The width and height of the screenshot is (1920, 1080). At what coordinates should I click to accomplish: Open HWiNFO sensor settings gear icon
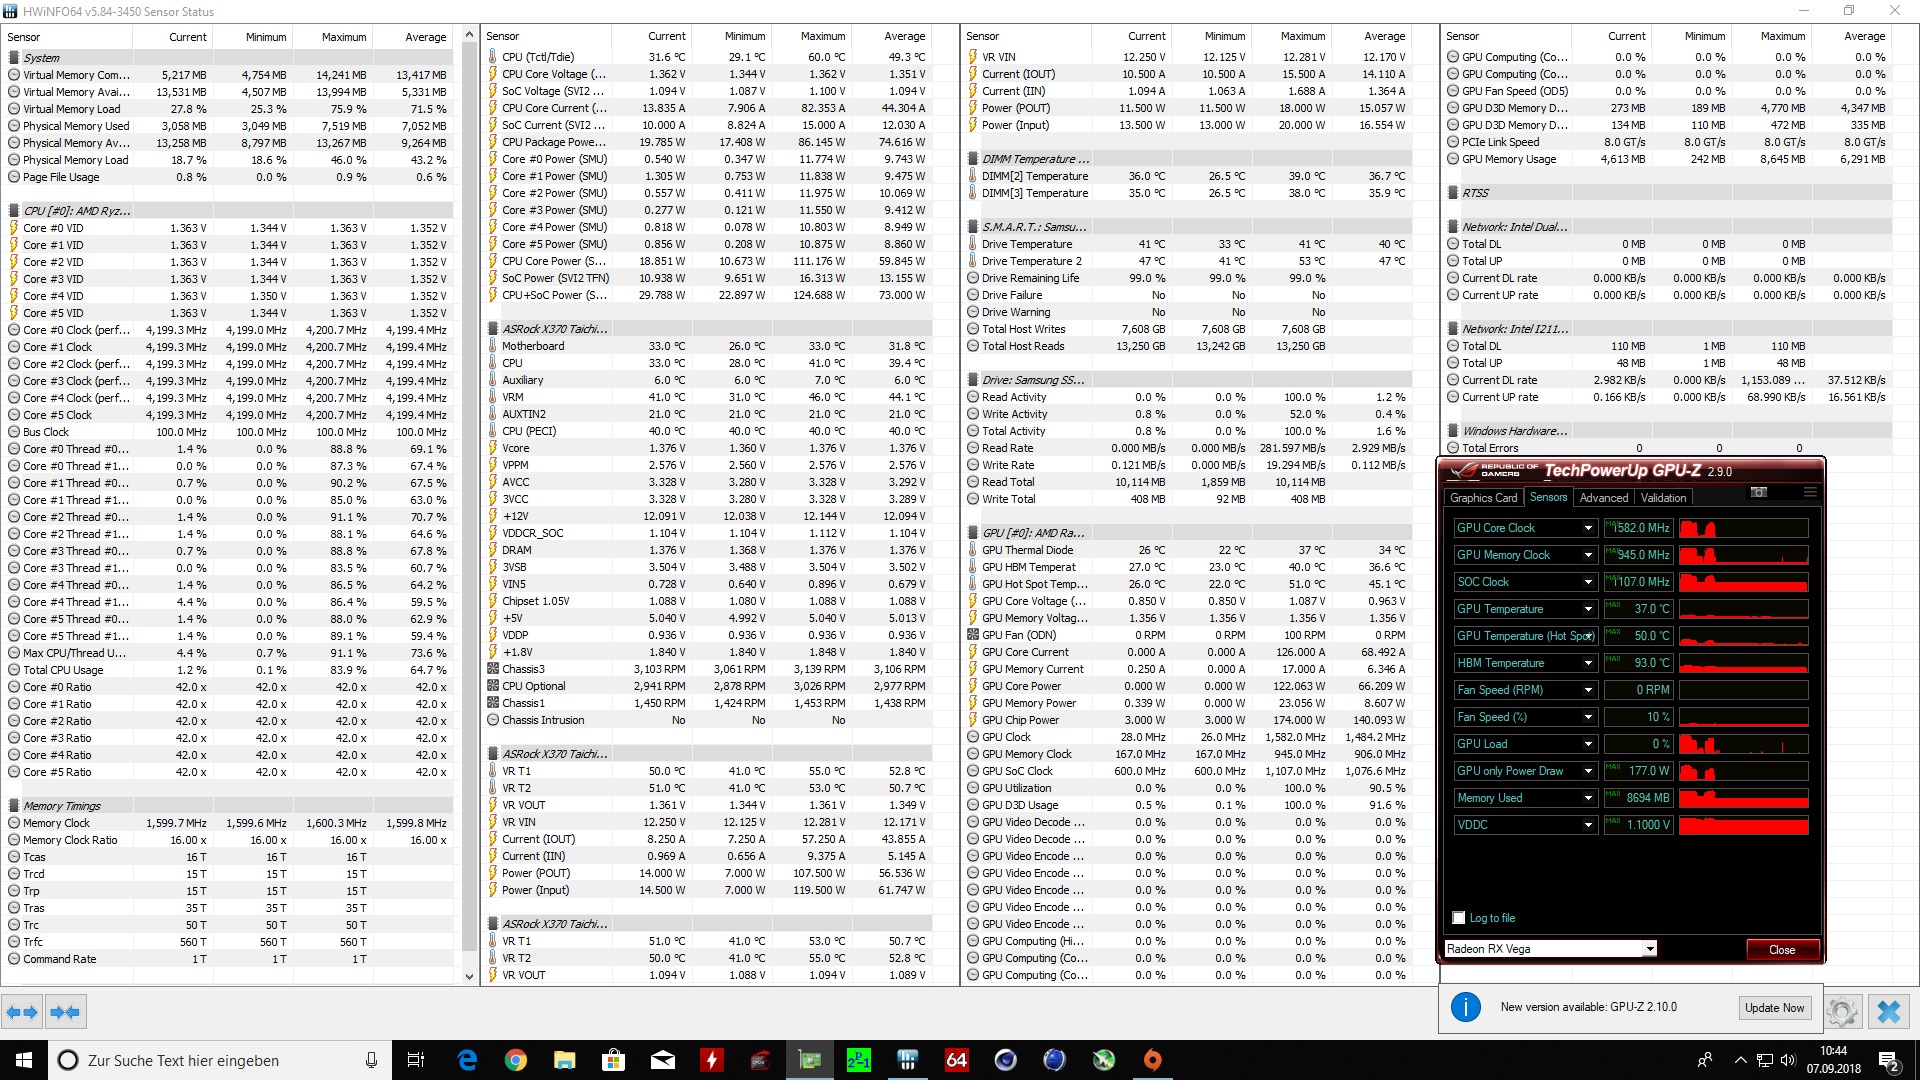click(1841, 1012)
